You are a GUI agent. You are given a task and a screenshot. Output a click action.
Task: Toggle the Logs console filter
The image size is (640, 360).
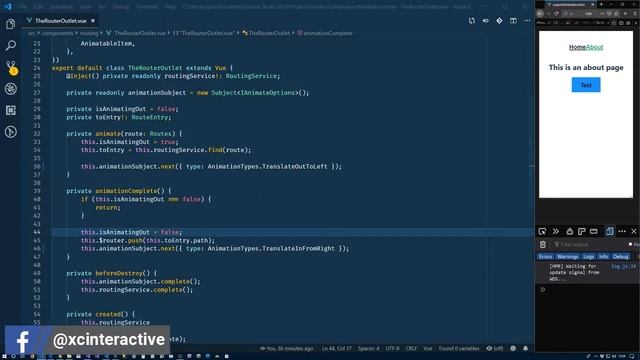[x=589, y=256]
